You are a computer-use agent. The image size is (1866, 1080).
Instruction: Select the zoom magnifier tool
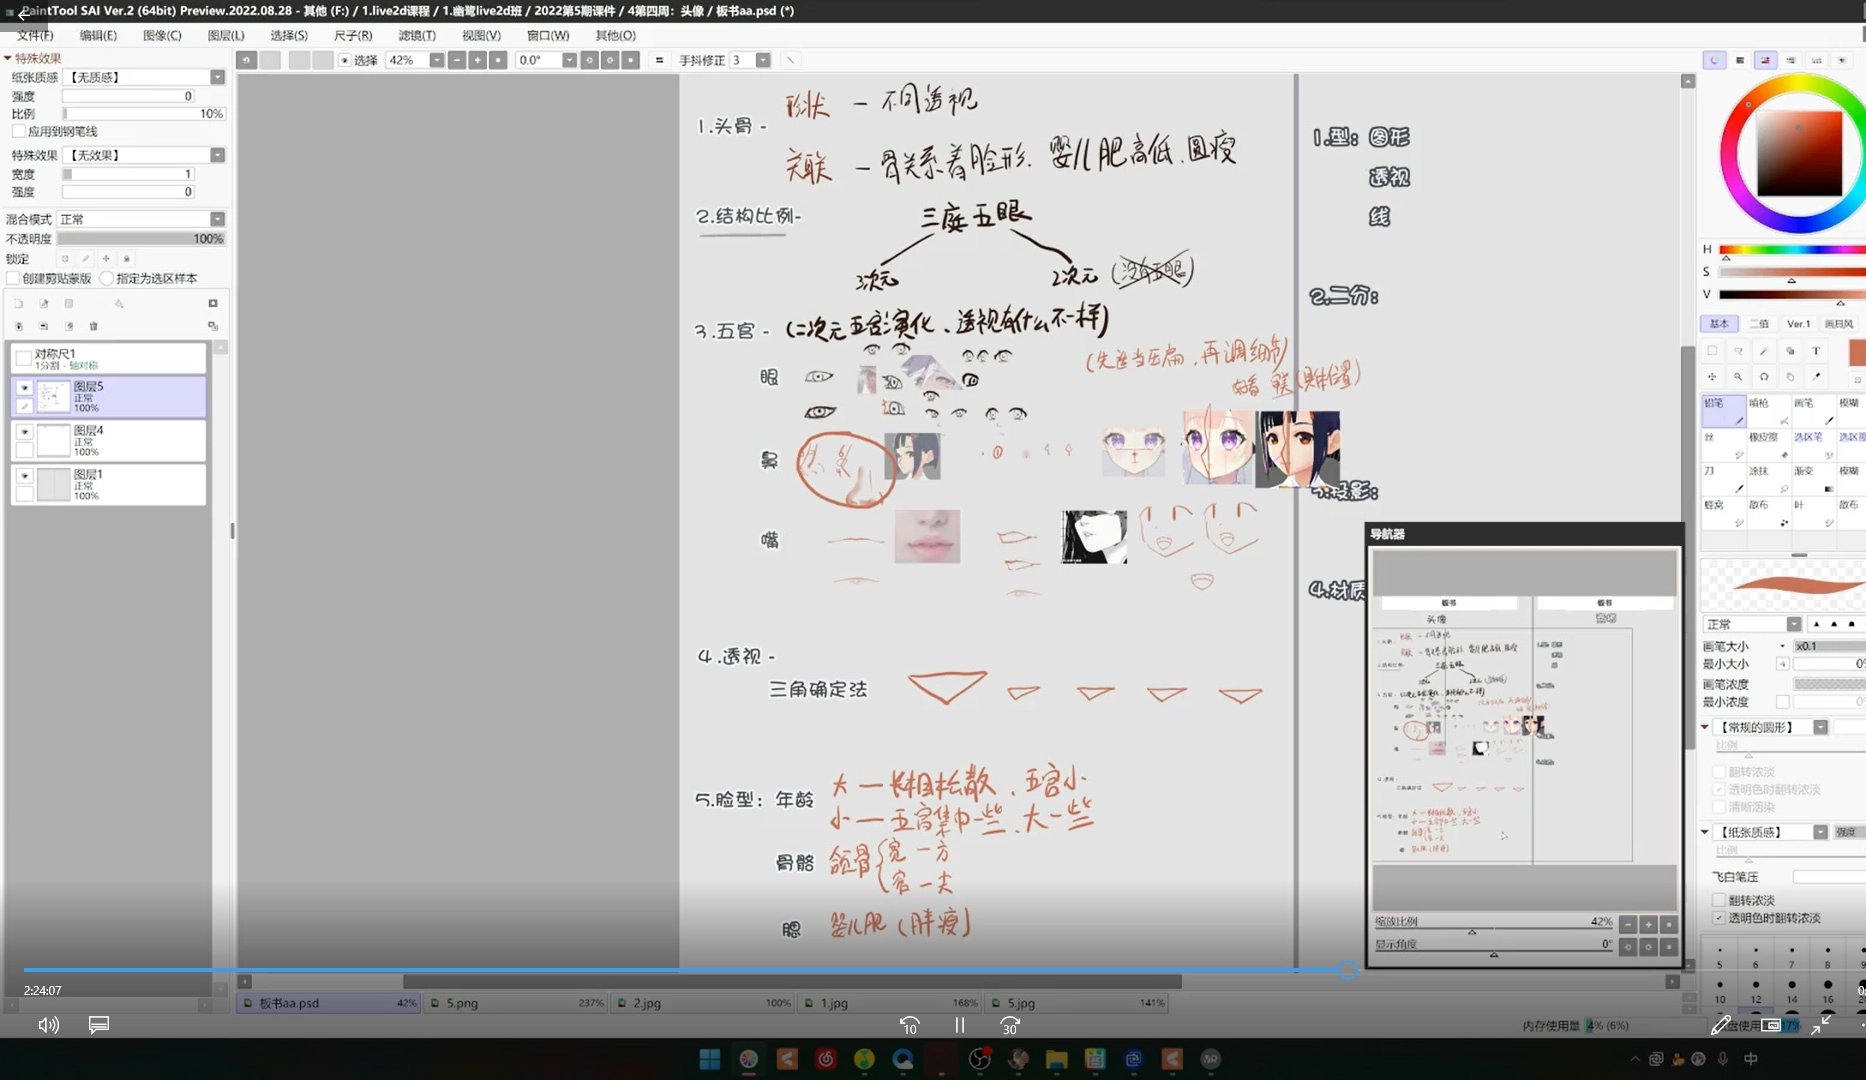tap(1738, 377)
